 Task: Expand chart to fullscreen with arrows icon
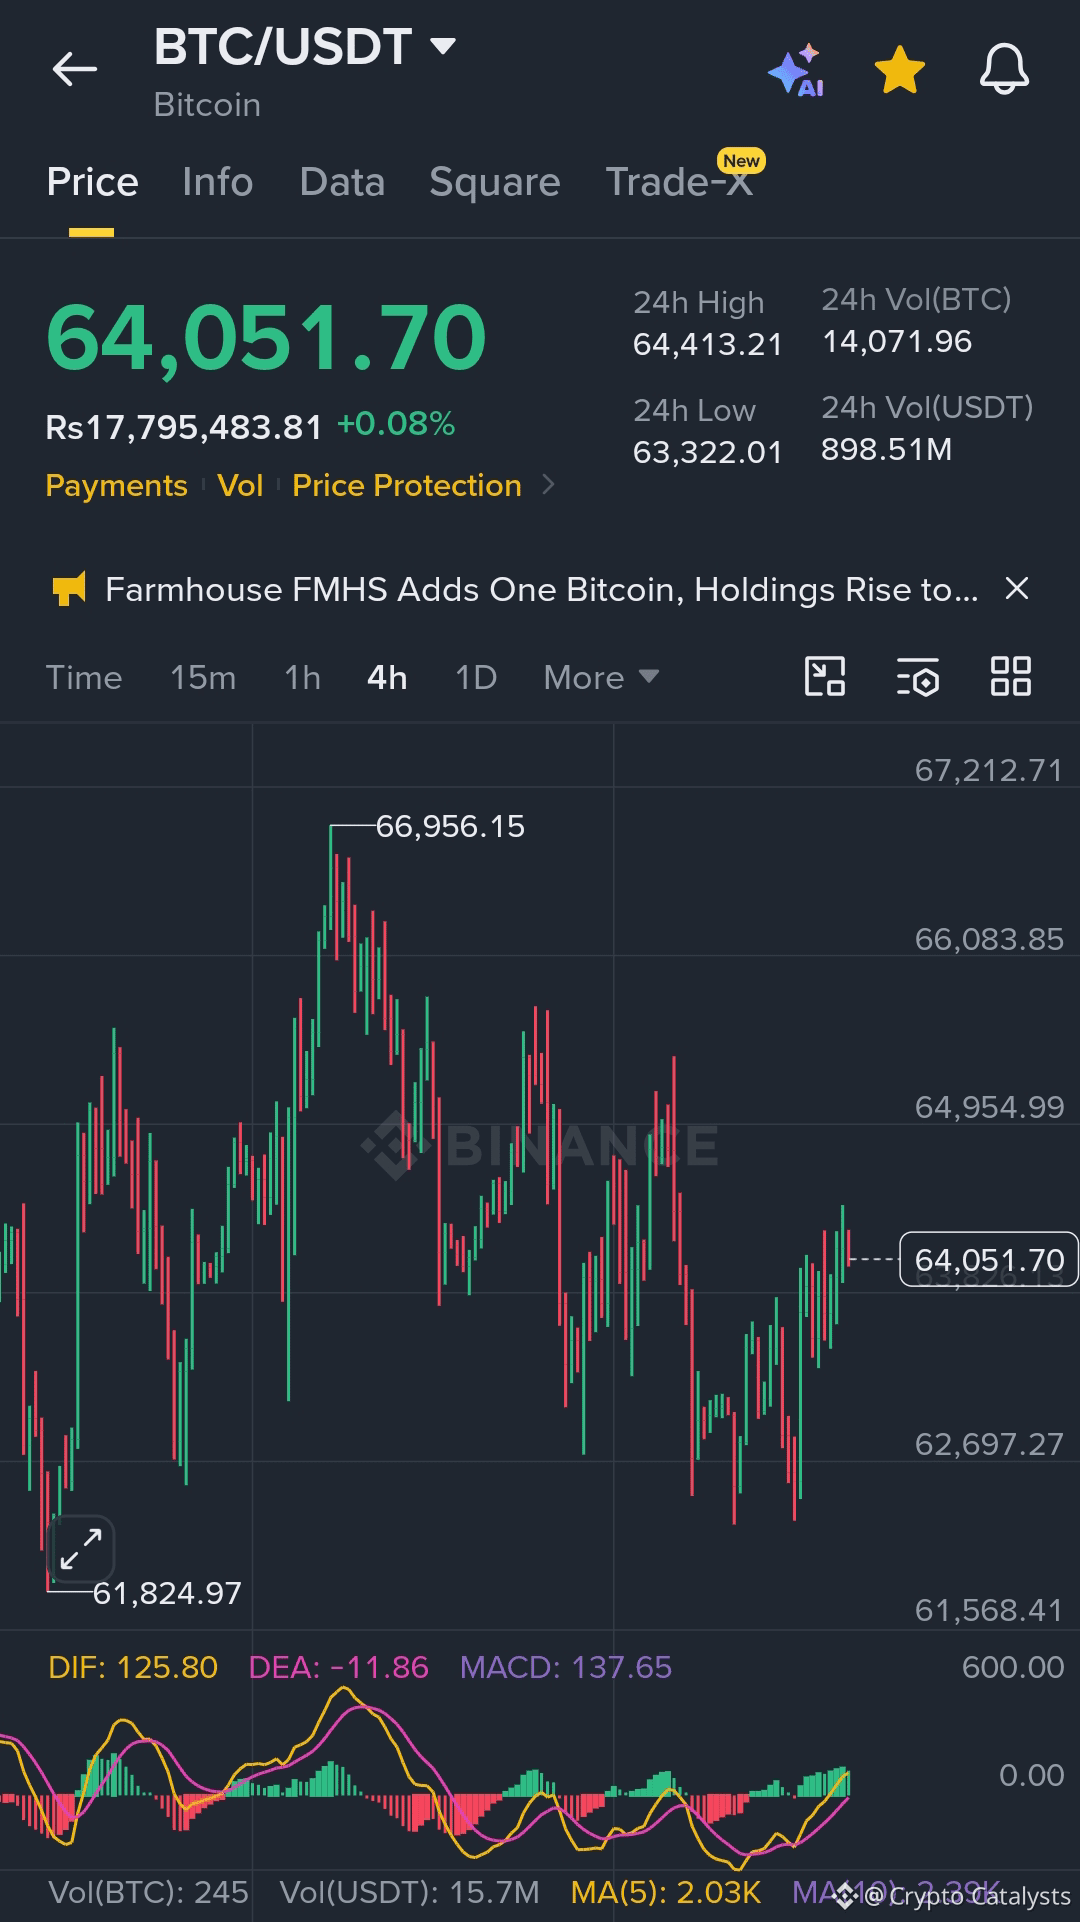[81, 1549]
